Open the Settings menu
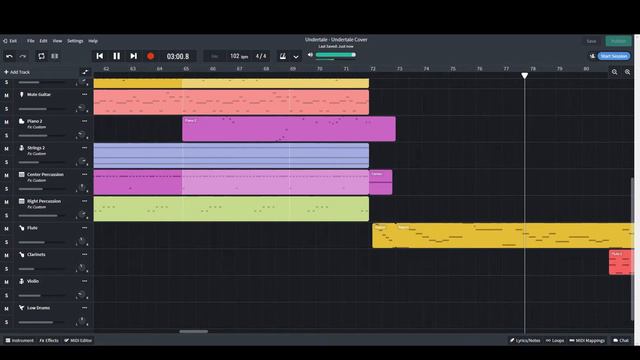 tap(75, 41)
